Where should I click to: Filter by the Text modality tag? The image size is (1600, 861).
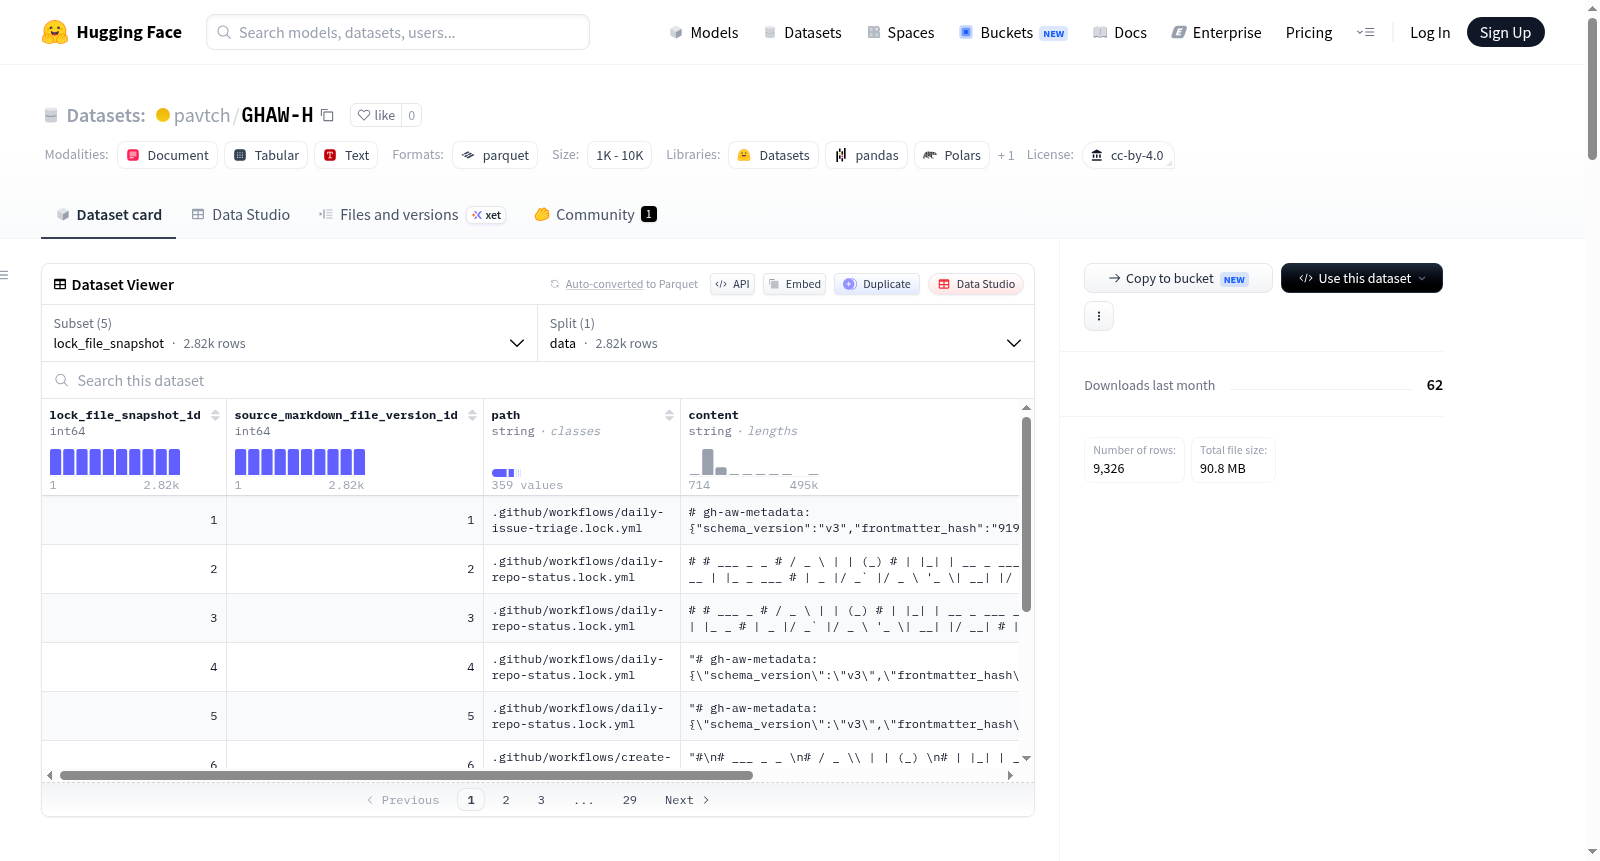[x=347, y=155]
